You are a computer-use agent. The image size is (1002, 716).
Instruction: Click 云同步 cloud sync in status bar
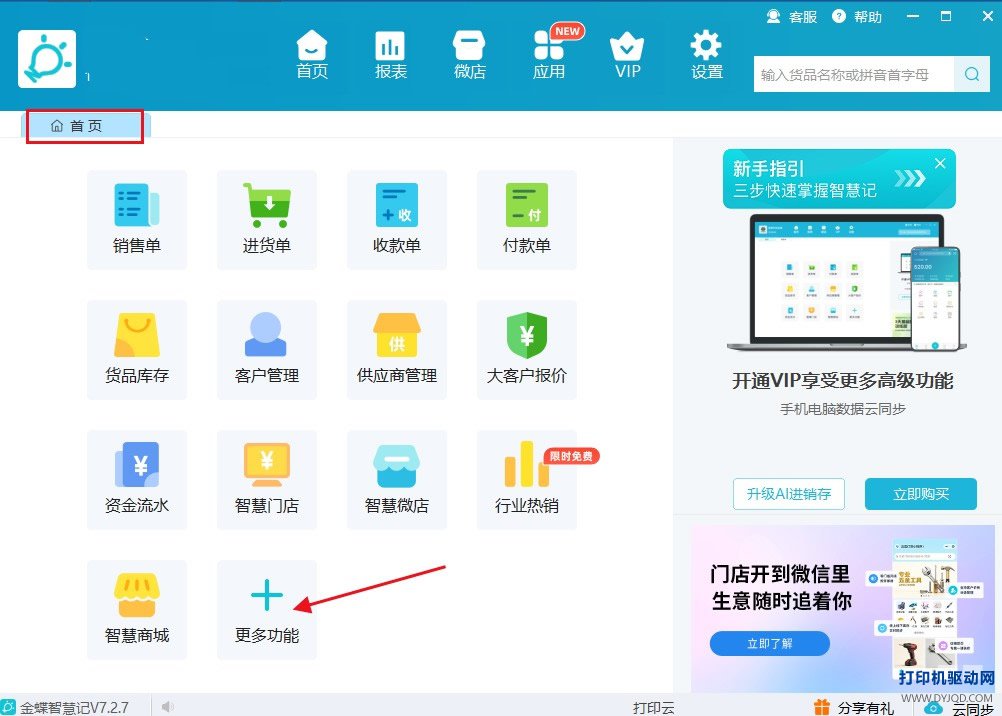pyautogui.click(x=960, y=708)
